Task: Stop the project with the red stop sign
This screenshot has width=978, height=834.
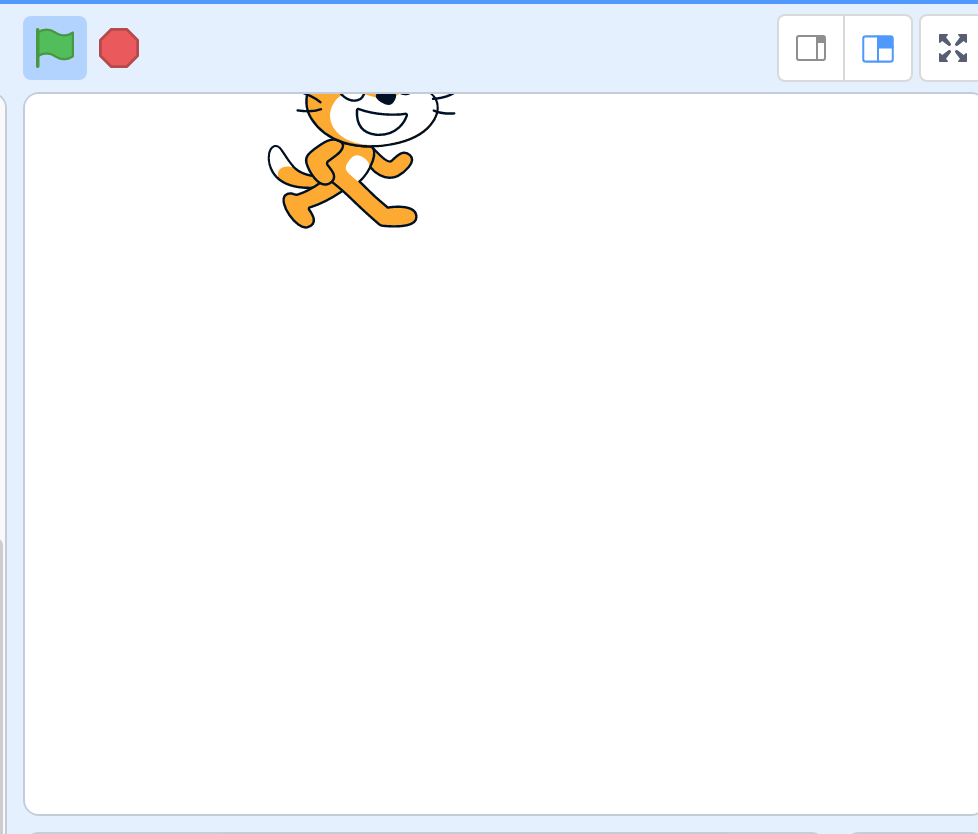Action: 119,48
